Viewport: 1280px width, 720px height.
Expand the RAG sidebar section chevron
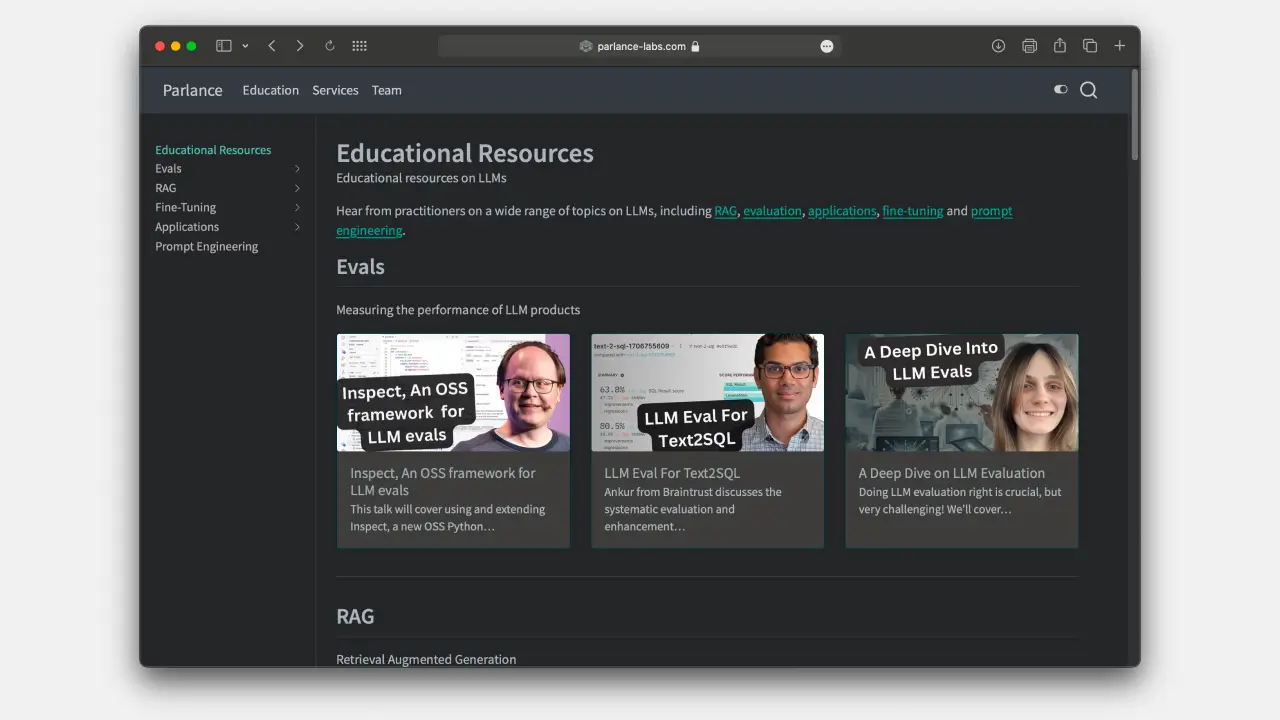coord(297,188)
